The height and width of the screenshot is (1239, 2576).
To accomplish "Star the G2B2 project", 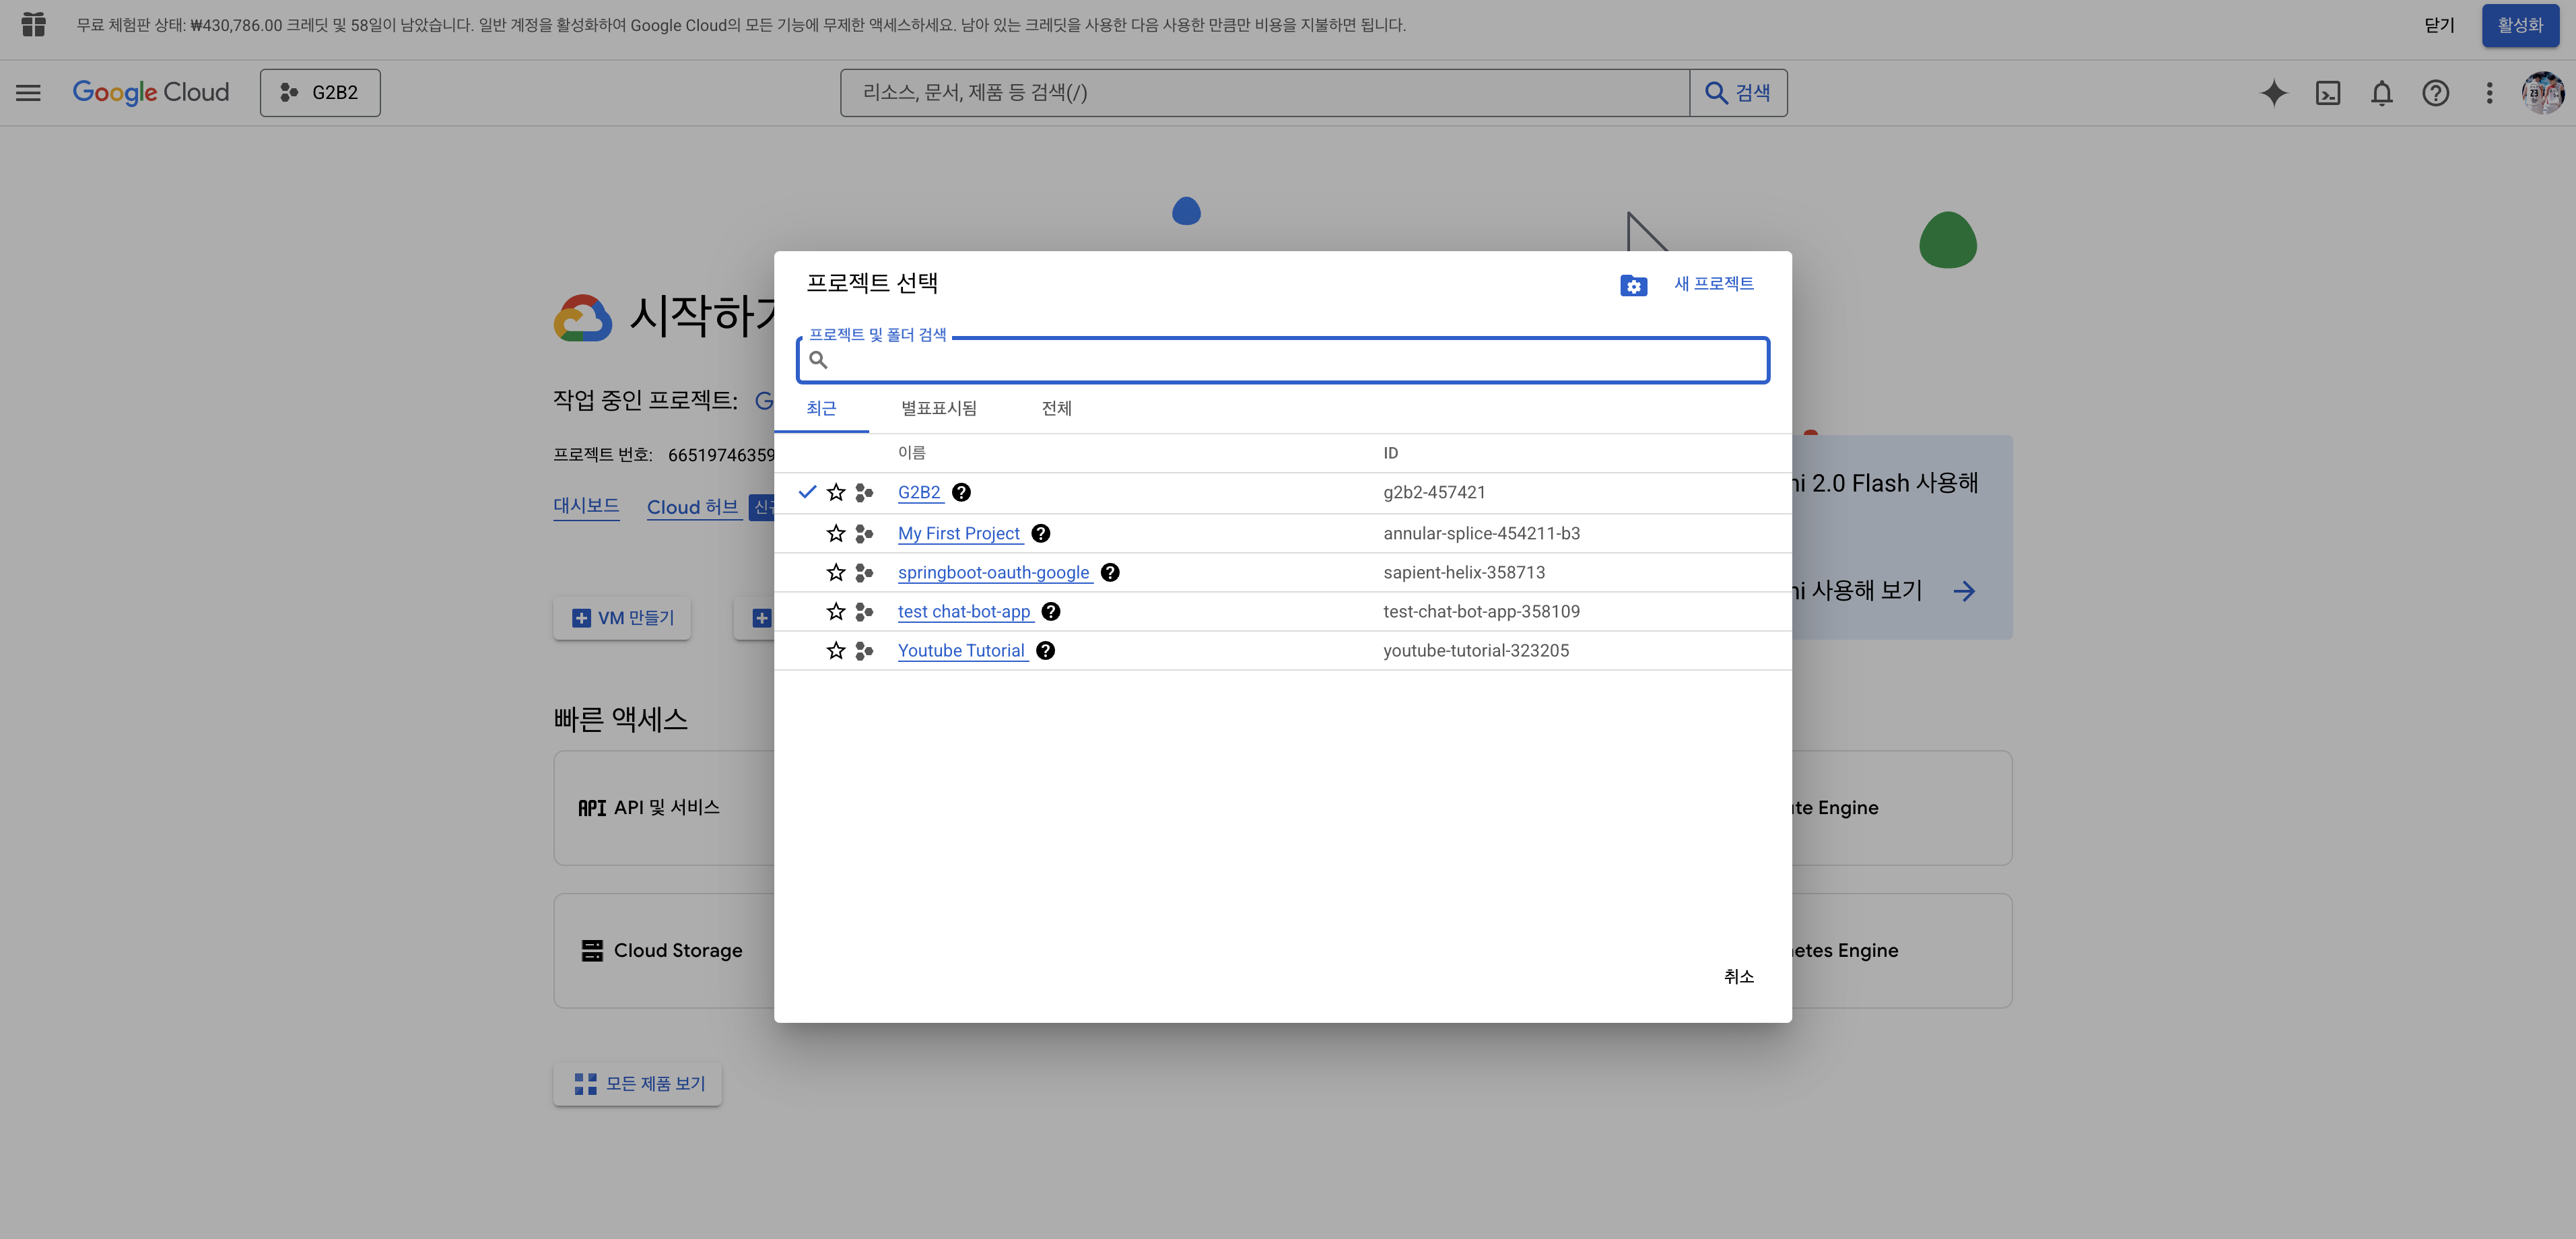I will (836, 492).
